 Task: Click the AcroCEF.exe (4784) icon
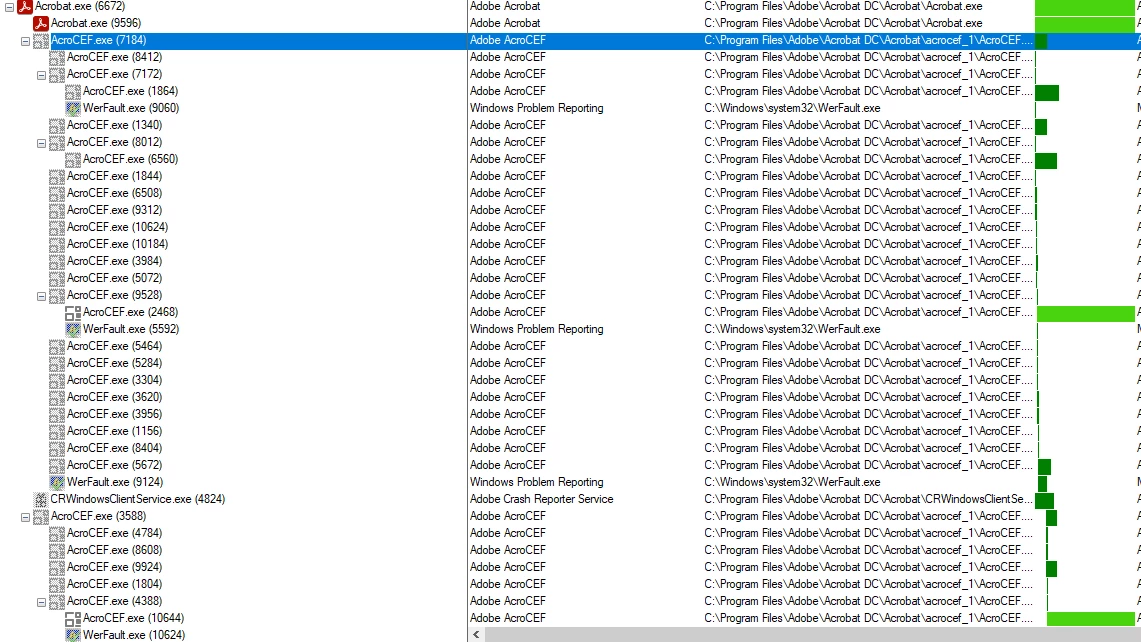pyautogui.click(x=57, y=534)
